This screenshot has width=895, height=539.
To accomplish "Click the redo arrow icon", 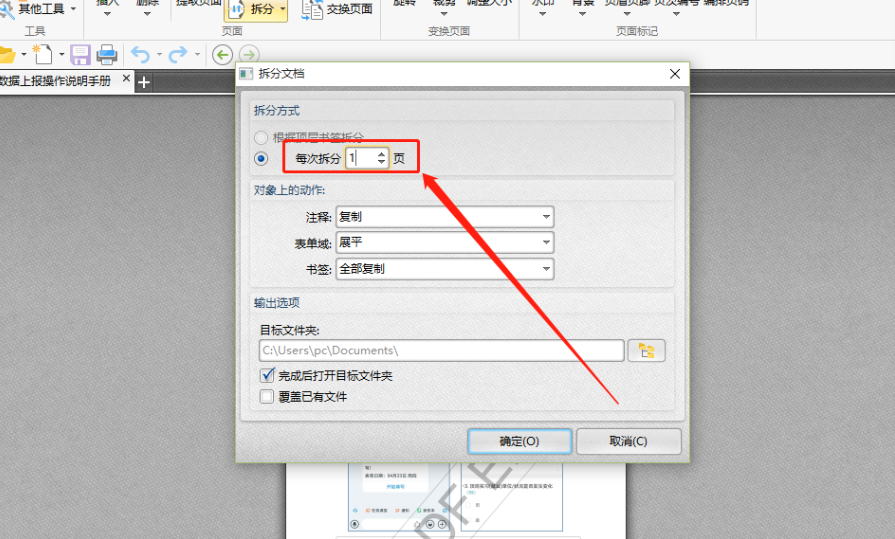I will [178, 55].
